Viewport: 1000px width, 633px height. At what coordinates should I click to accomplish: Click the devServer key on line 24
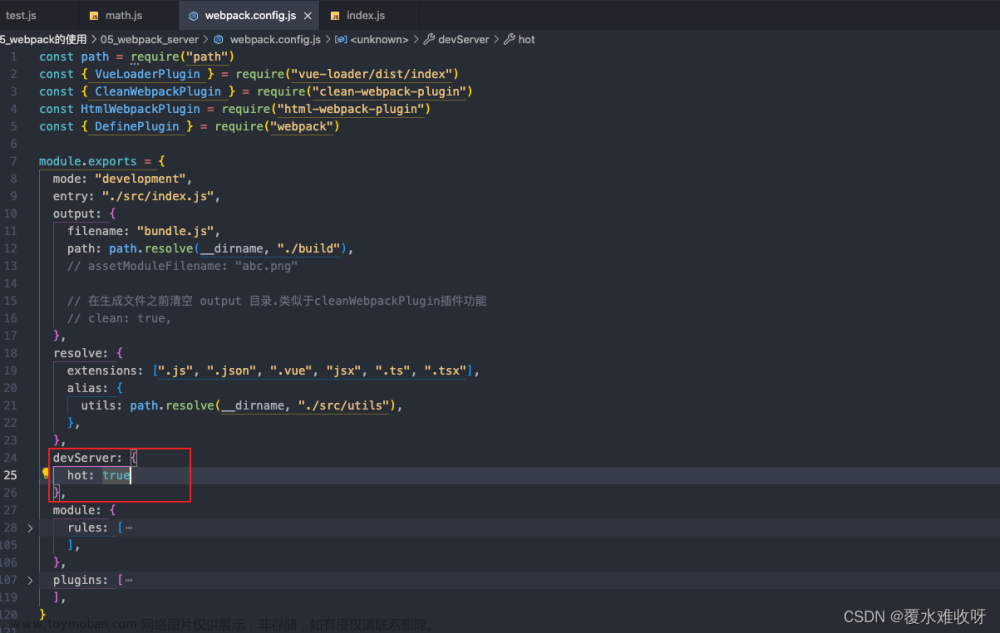[x=84, y=458]
